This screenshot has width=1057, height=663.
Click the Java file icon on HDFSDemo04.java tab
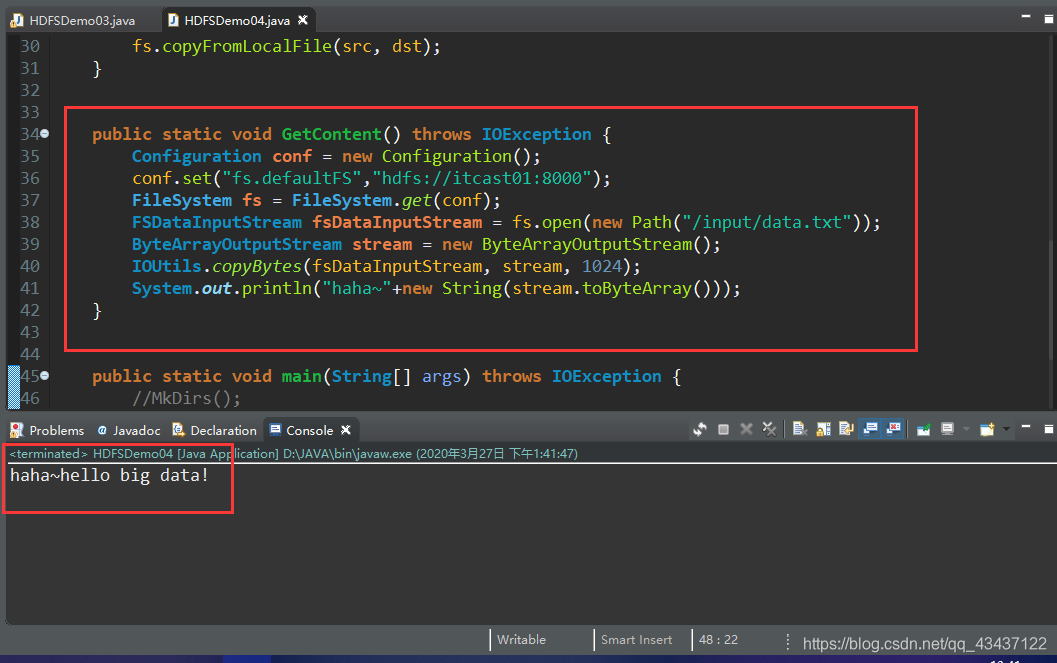[x=173, y=20]
